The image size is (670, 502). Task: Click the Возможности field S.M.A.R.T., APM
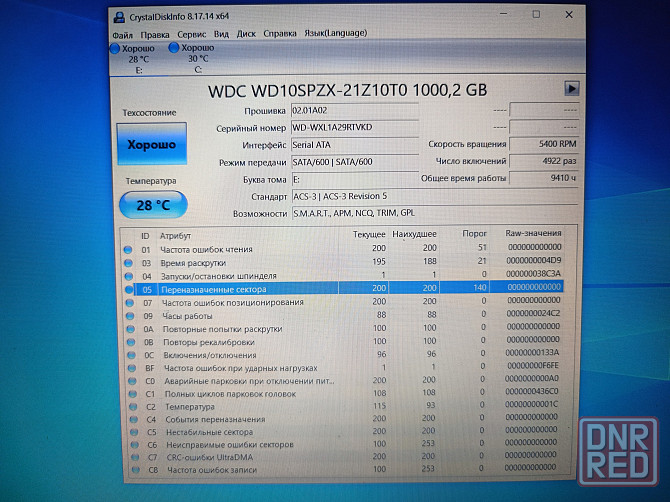click(x=435, y=213)
